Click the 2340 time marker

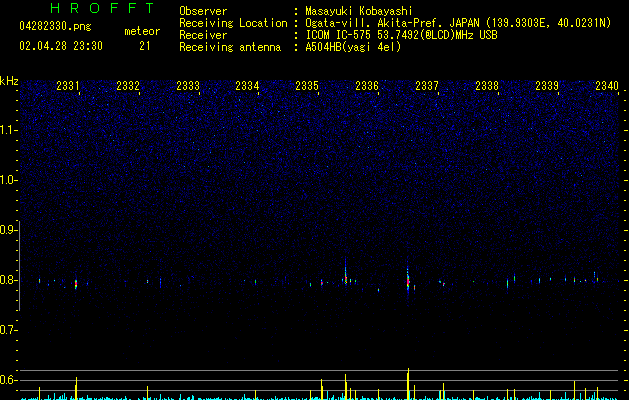click(x=607, y=86)
